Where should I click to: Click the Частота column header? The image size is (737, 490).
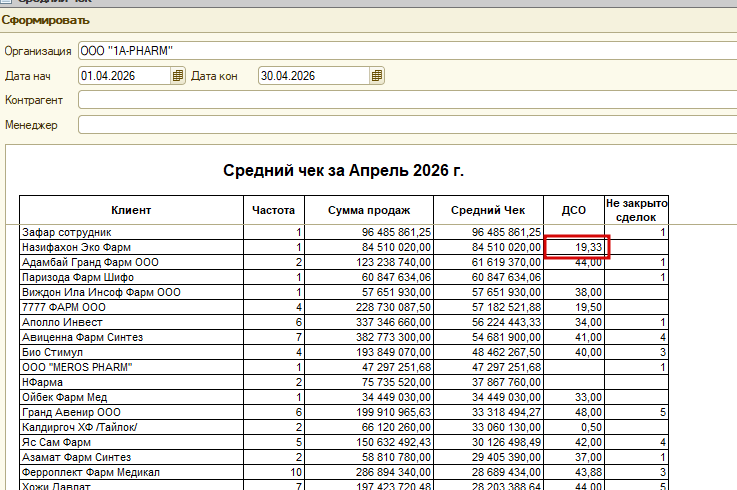[274, 210]
